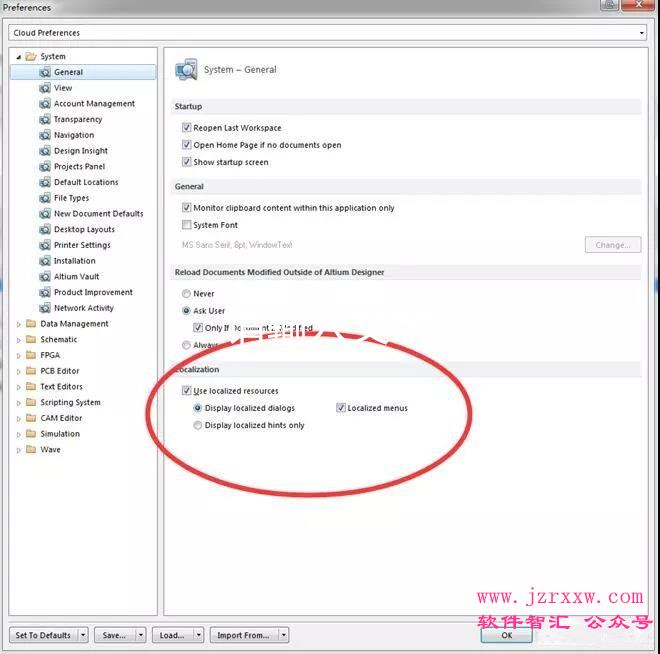Click the Set To Defaults button
The image size is (660, 654).
(x=43, y=635)
